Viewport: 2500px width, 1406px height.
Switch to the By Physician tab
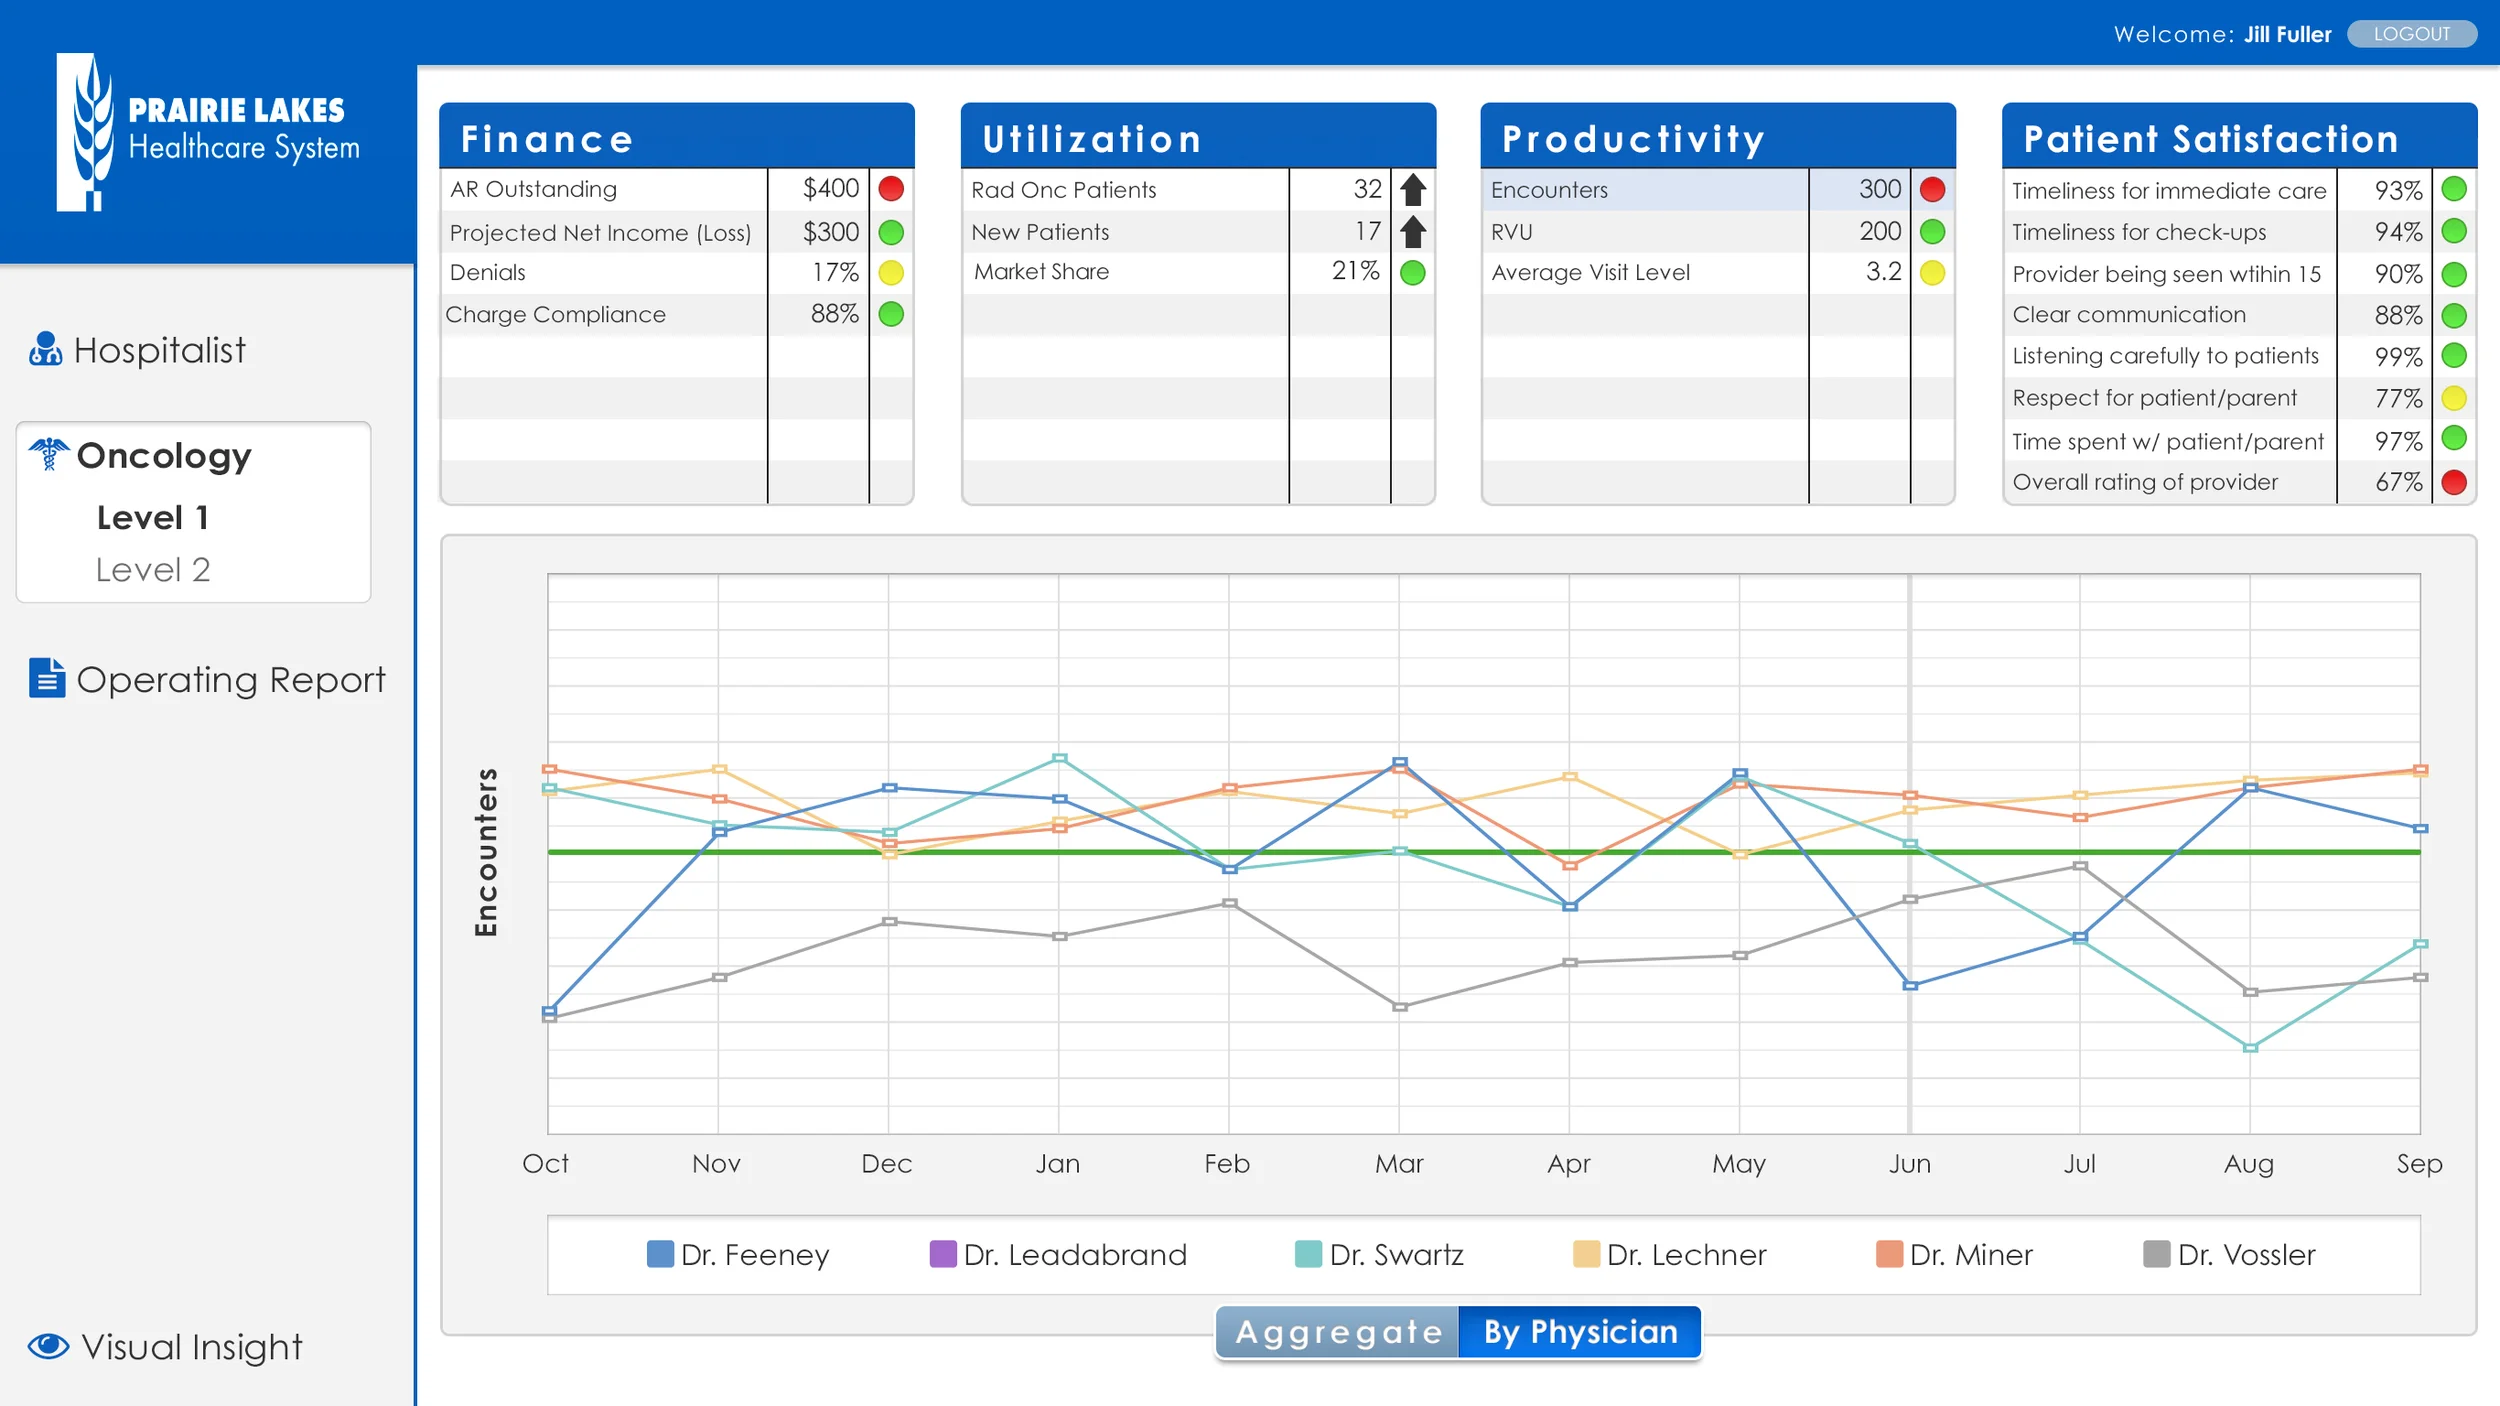pyautogui.click(x=1580, y=1331)
